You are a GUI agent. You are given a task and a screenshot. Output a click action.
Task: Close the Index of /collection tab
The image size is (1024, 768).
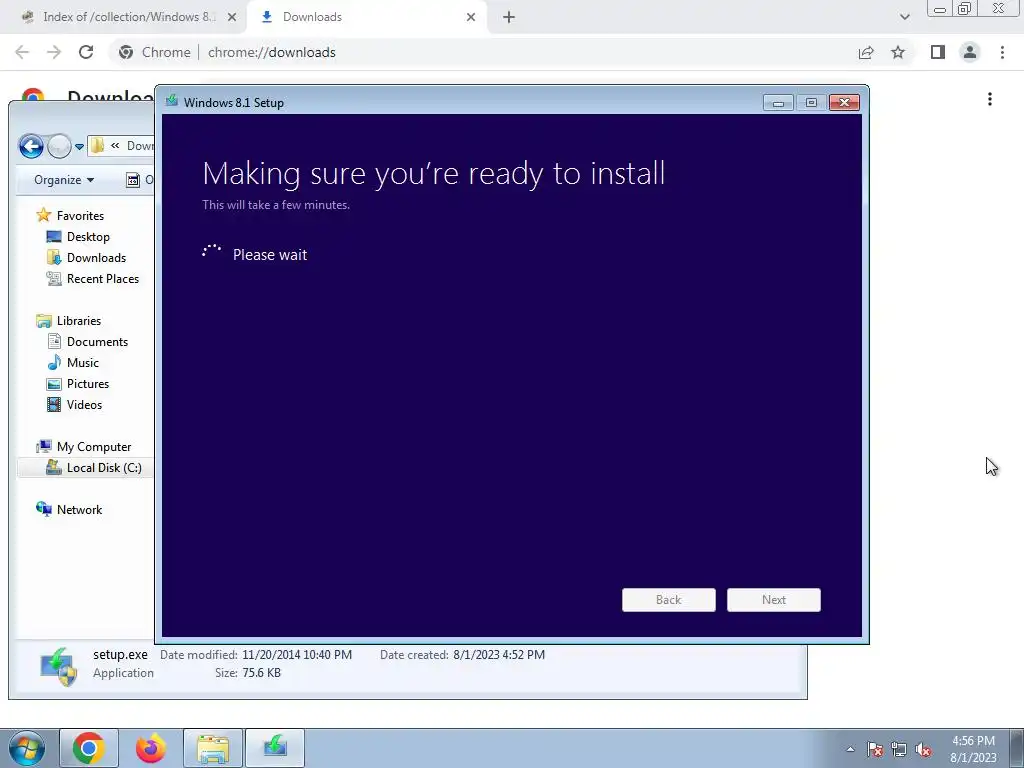[x=232, y=18]
